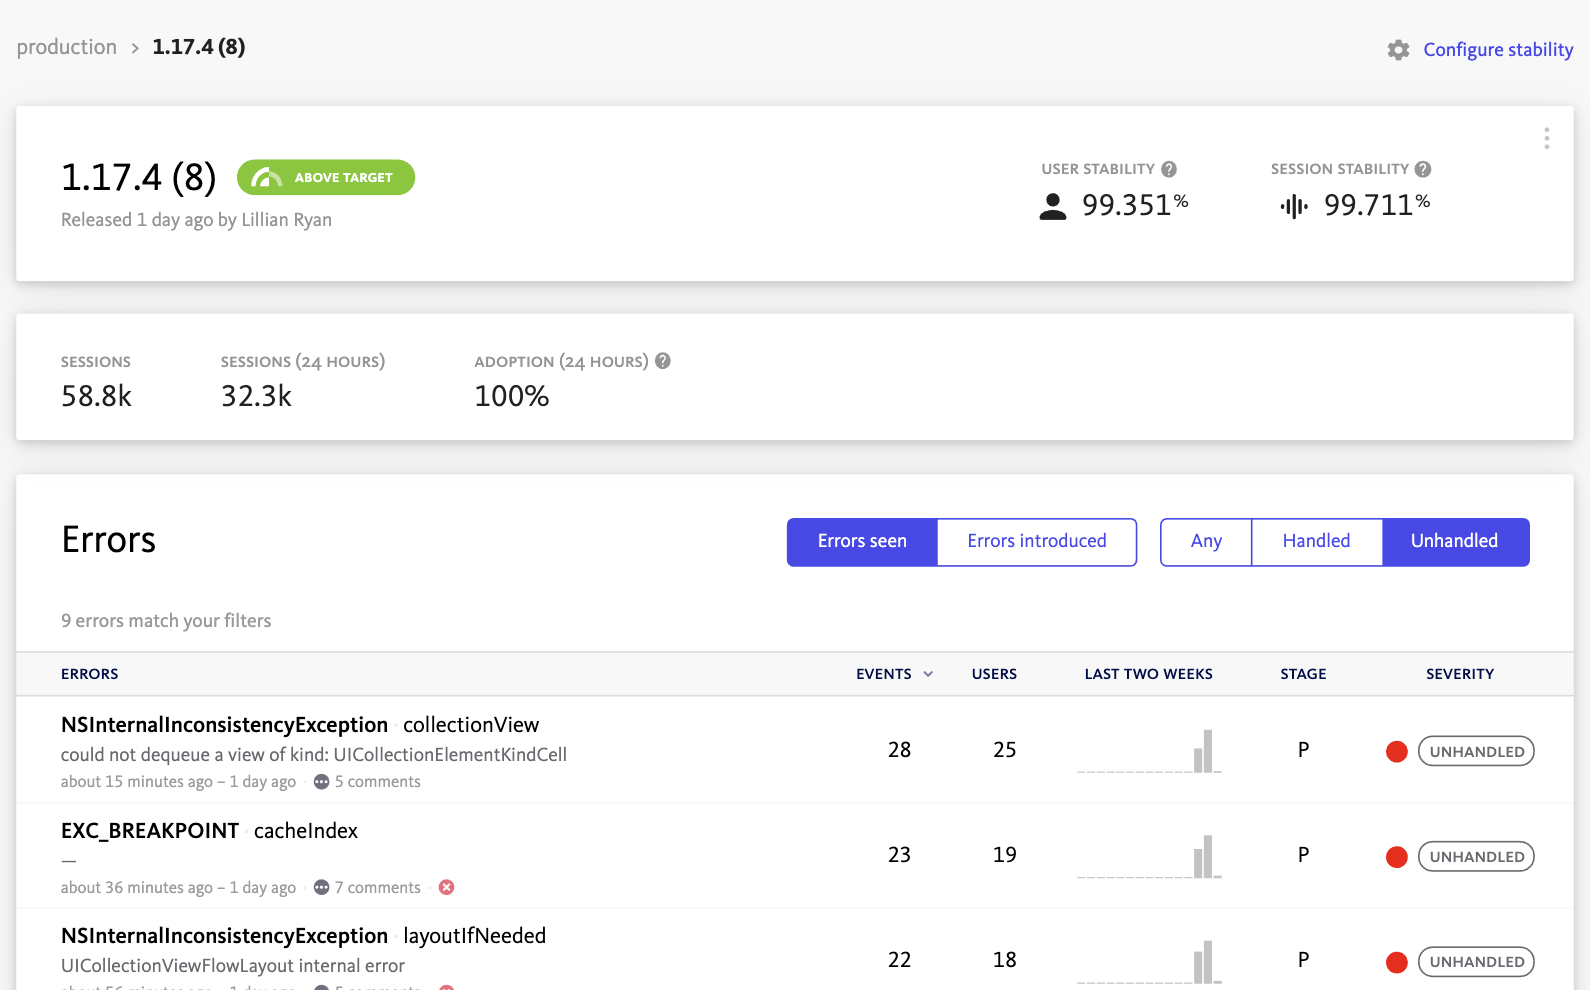Click red severity dot for cacheIndex error
The width and height of the screenshot is (1590, 990).
(x=1397, y=857)
